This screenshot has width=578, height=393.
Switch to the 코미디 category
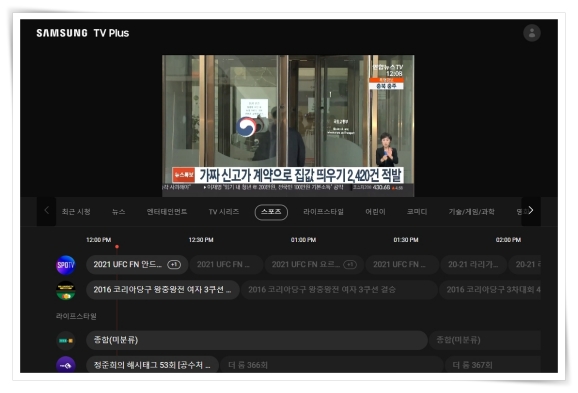click(417, 212)
